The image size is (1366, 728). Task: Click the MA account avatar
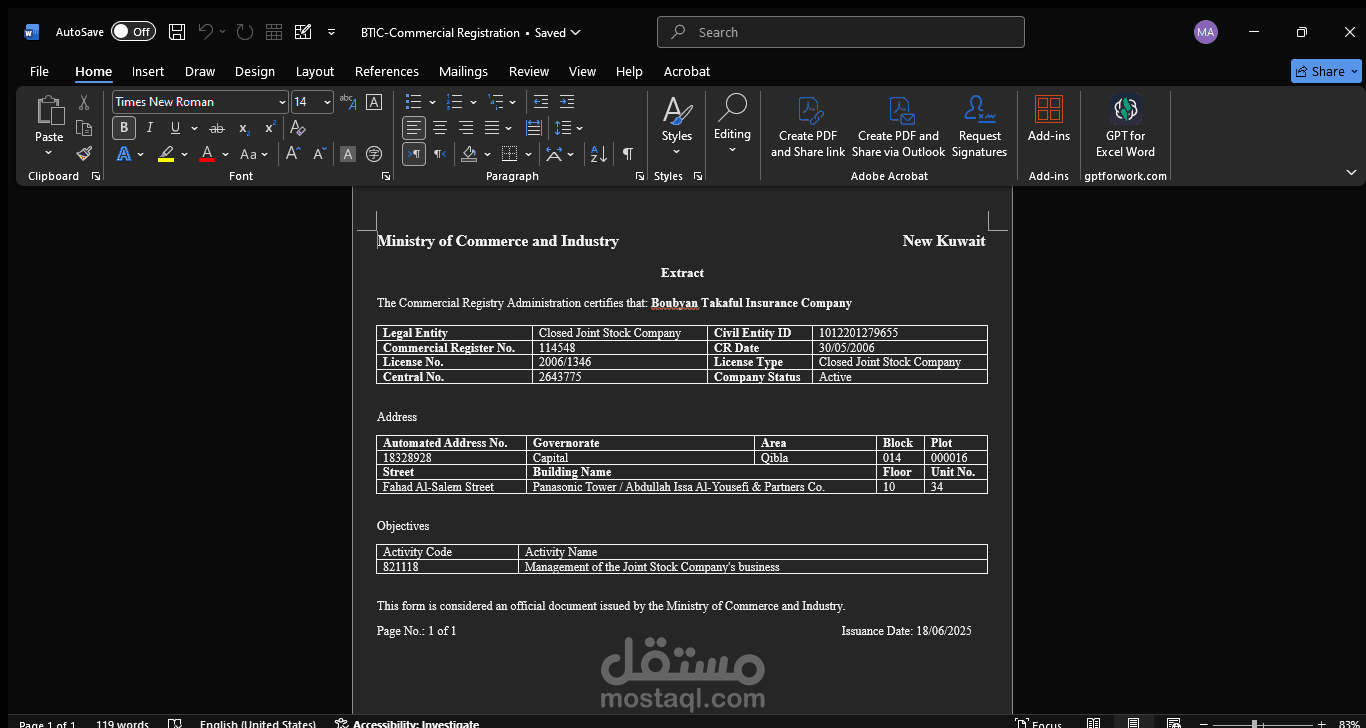click(x=1206, y=32)
